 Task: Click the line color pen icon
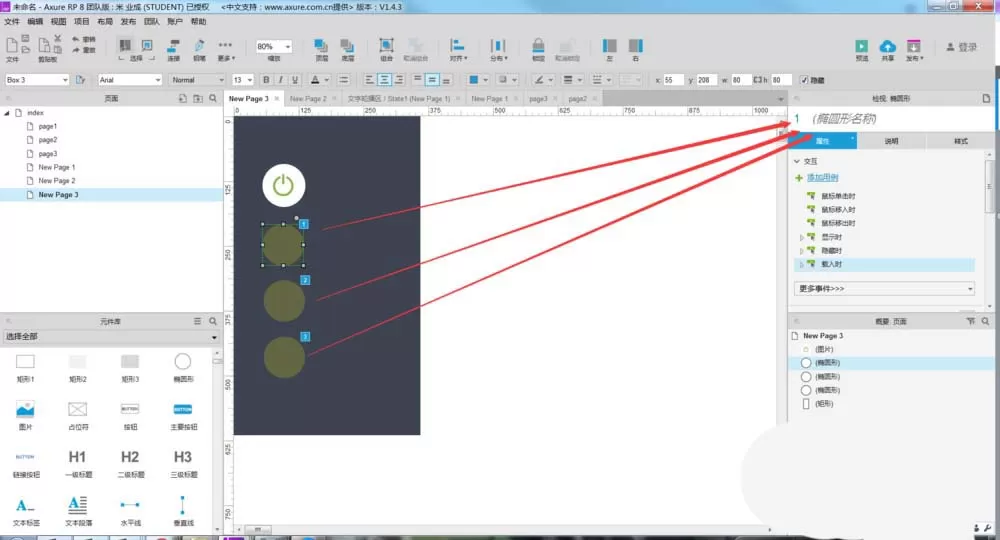[539, 80]
